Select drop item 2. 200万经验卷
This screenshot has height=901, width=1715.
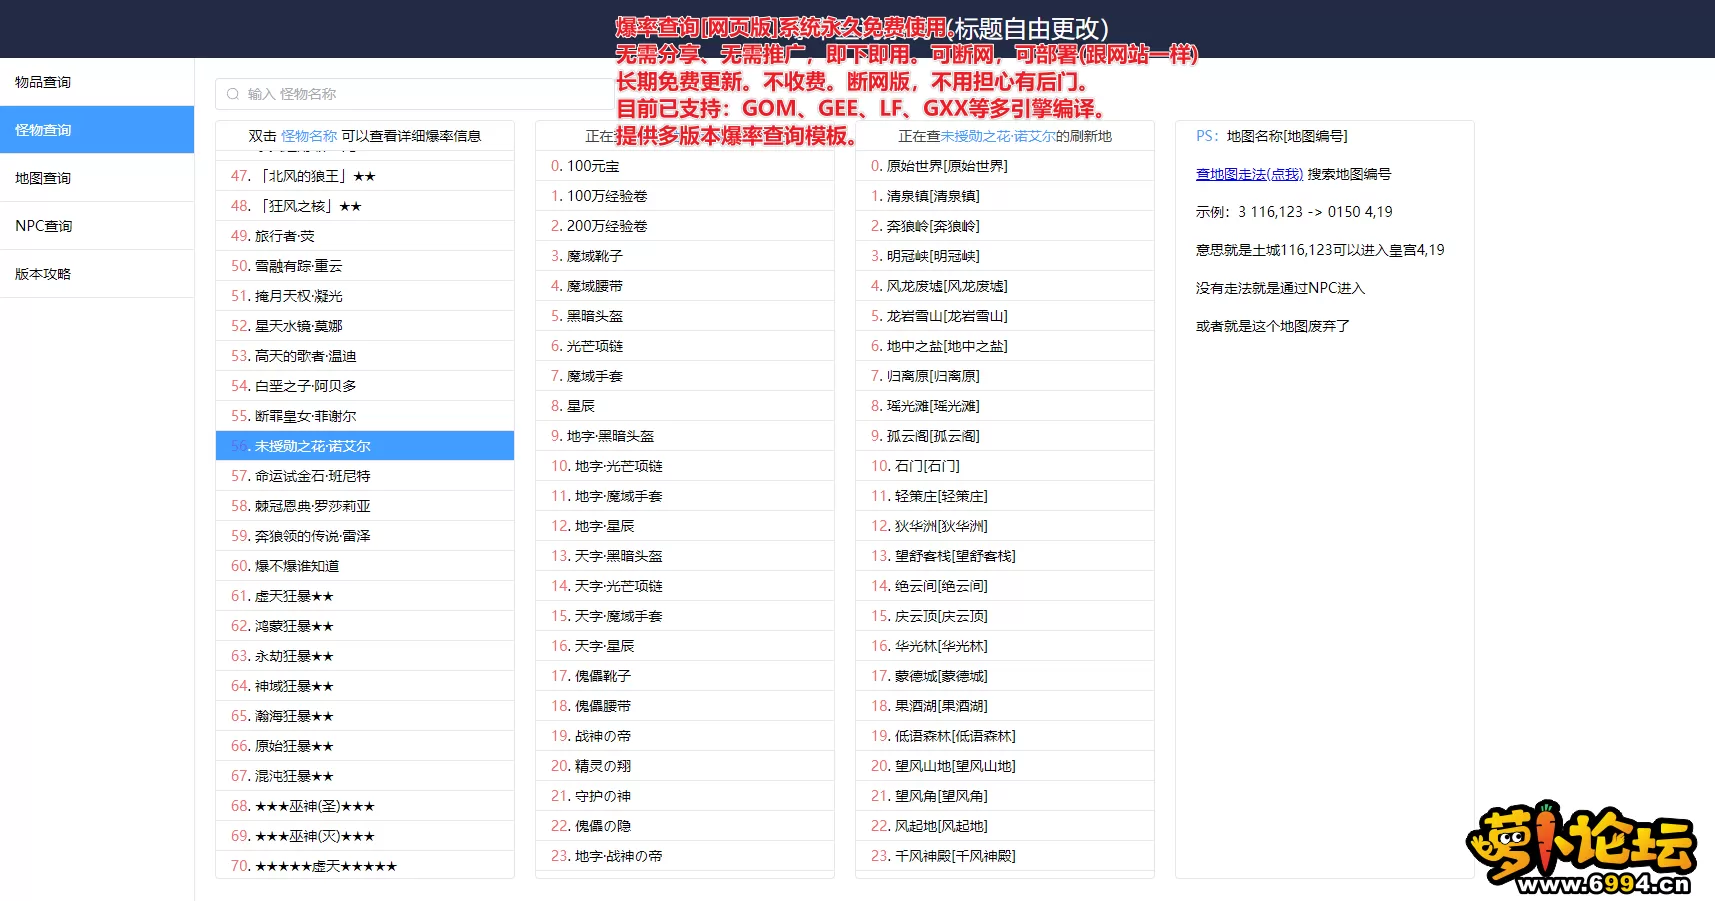685,226
